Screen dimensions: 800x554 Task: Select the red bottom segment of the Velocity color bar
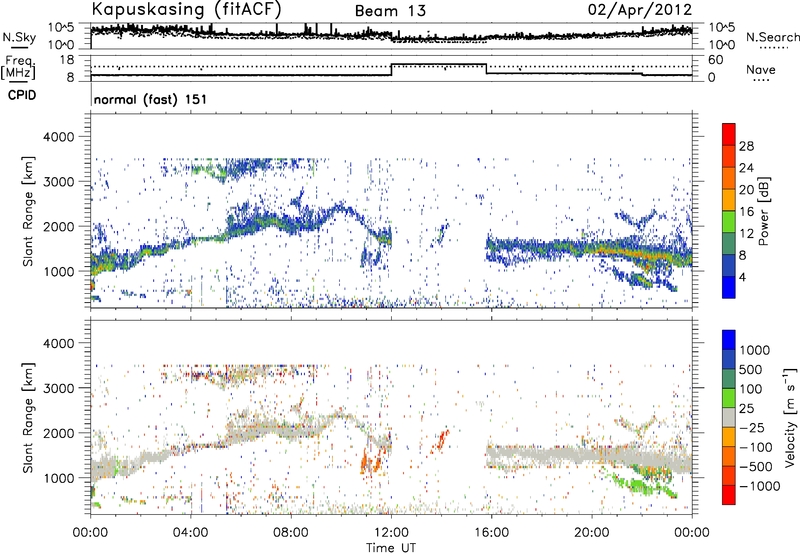(x=729, y=495)
